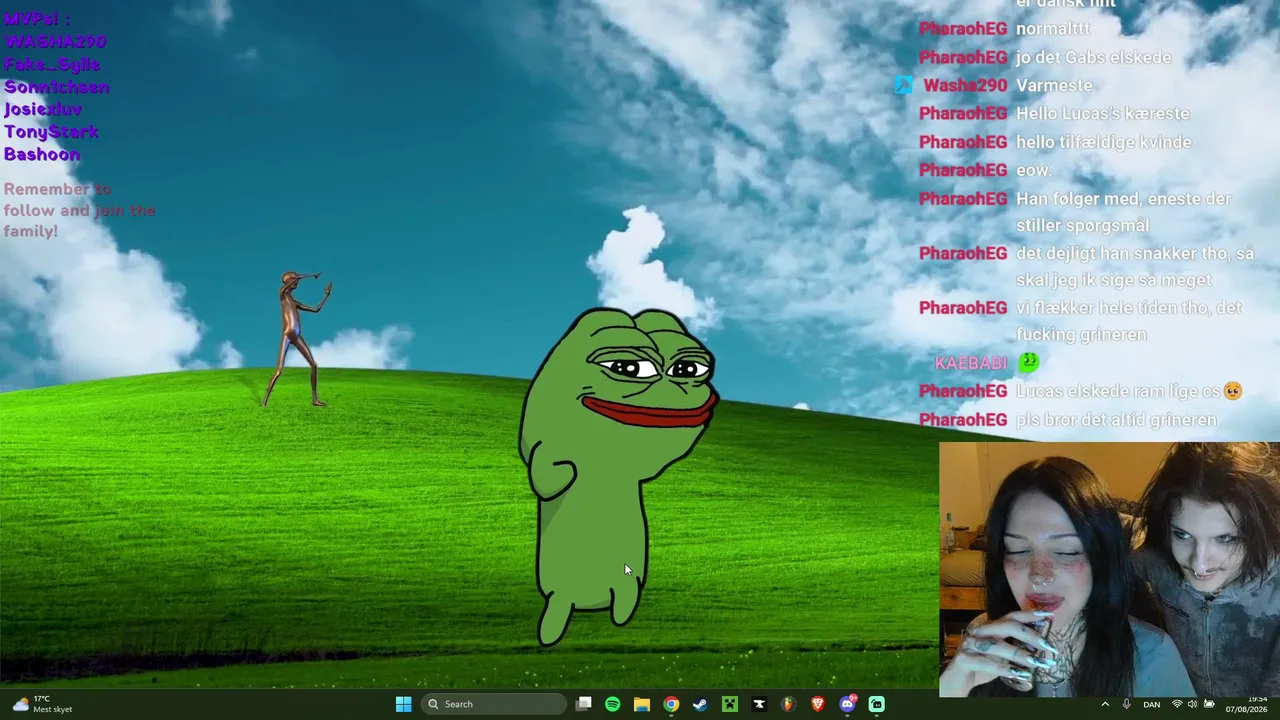Click the KAEBABI username in chat
This screenshot has width=1280, height=720.
pos(971,363)
